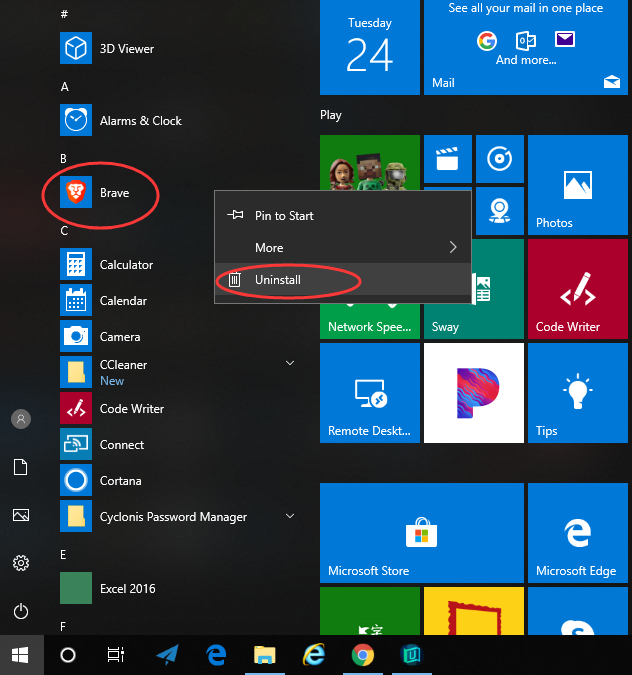Open Internet Explorer from the taskbar
632x675 pixels.
coord(314,655)
